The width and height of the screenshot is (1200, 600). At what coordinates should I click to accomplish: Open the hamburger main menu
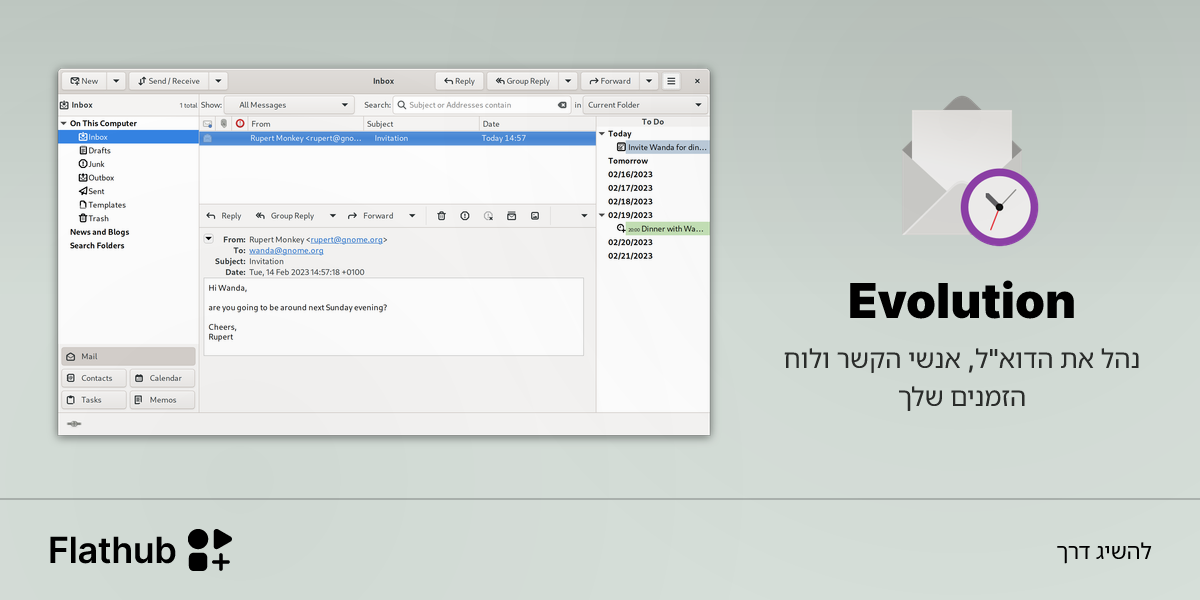point(671,81)
